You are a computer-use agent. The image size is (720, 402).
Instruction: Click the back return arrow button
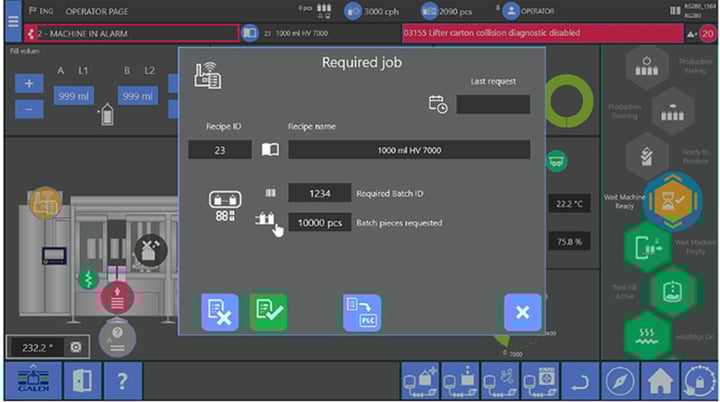pos(576,381)
